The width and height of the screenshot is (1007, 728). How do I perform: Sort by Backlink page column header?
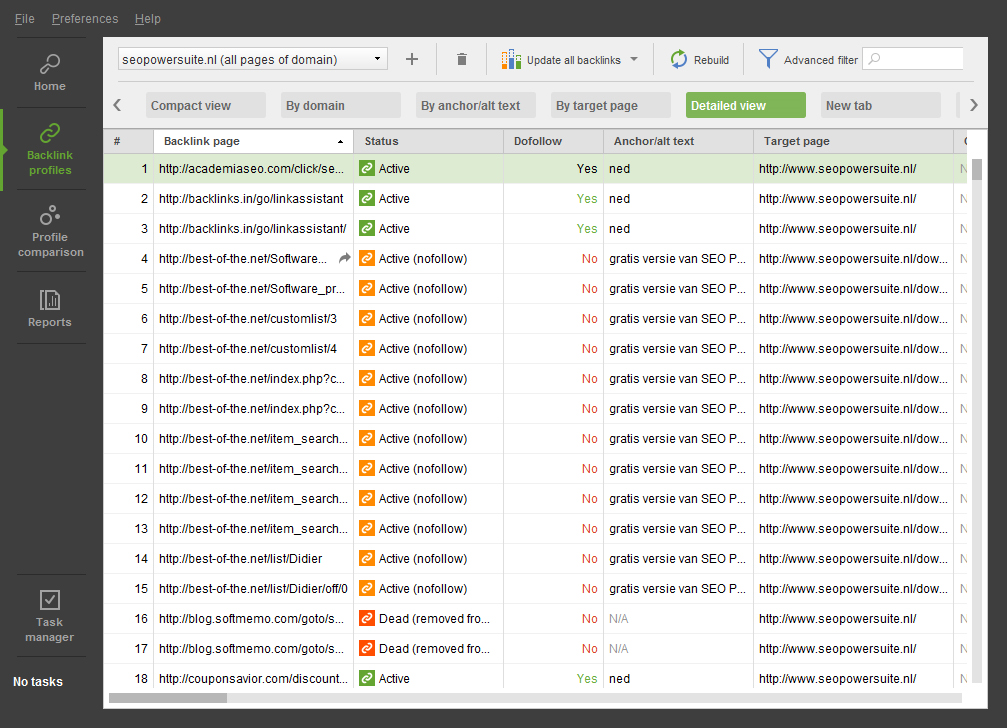[250, 141]
